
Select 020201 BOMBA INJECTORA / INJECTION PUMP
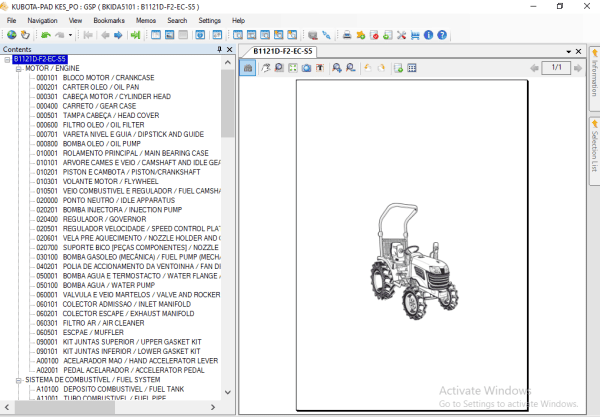tap(109, 210)
